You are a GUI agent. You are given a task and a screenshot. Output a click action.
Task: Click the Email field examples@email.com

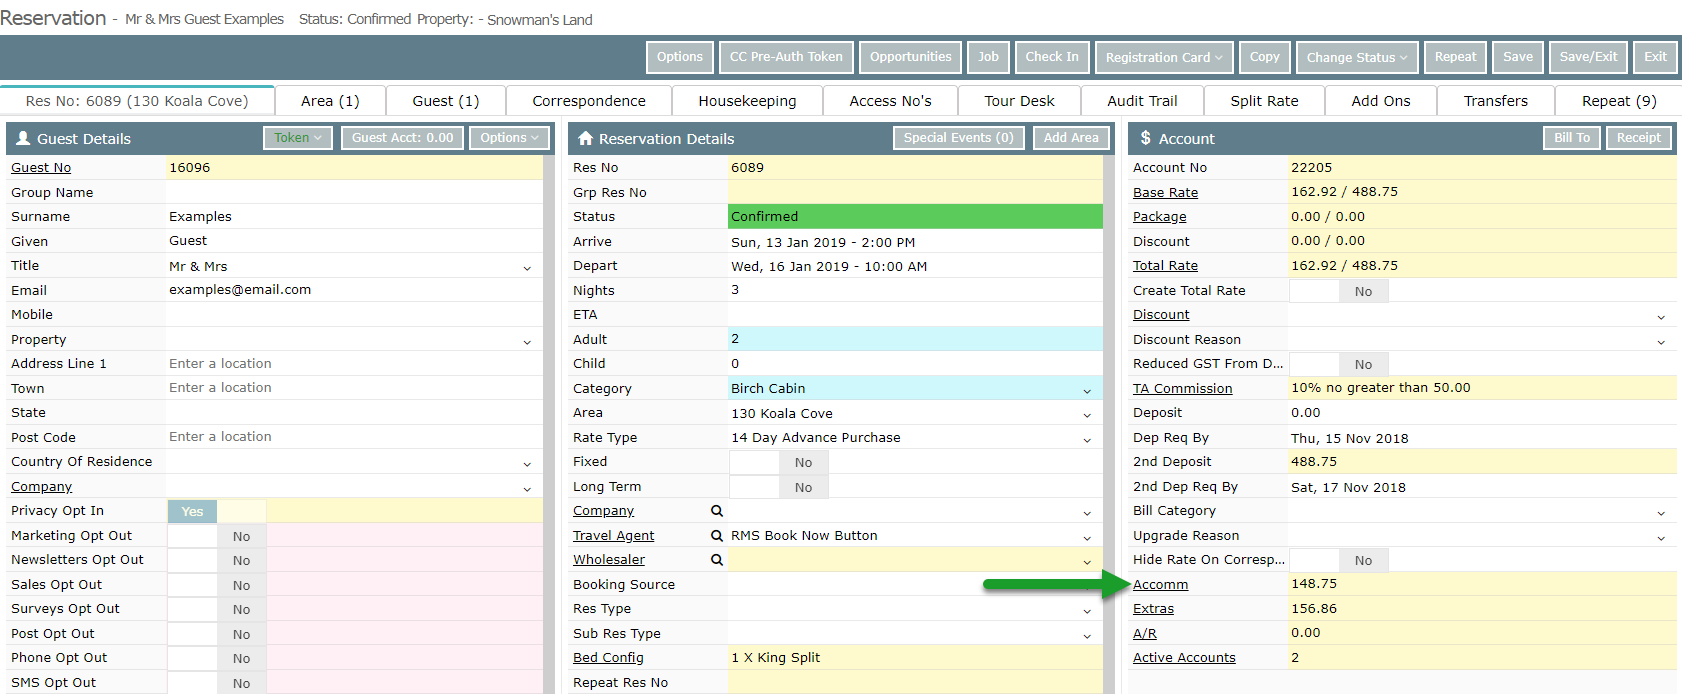click(x=355, y=290)
